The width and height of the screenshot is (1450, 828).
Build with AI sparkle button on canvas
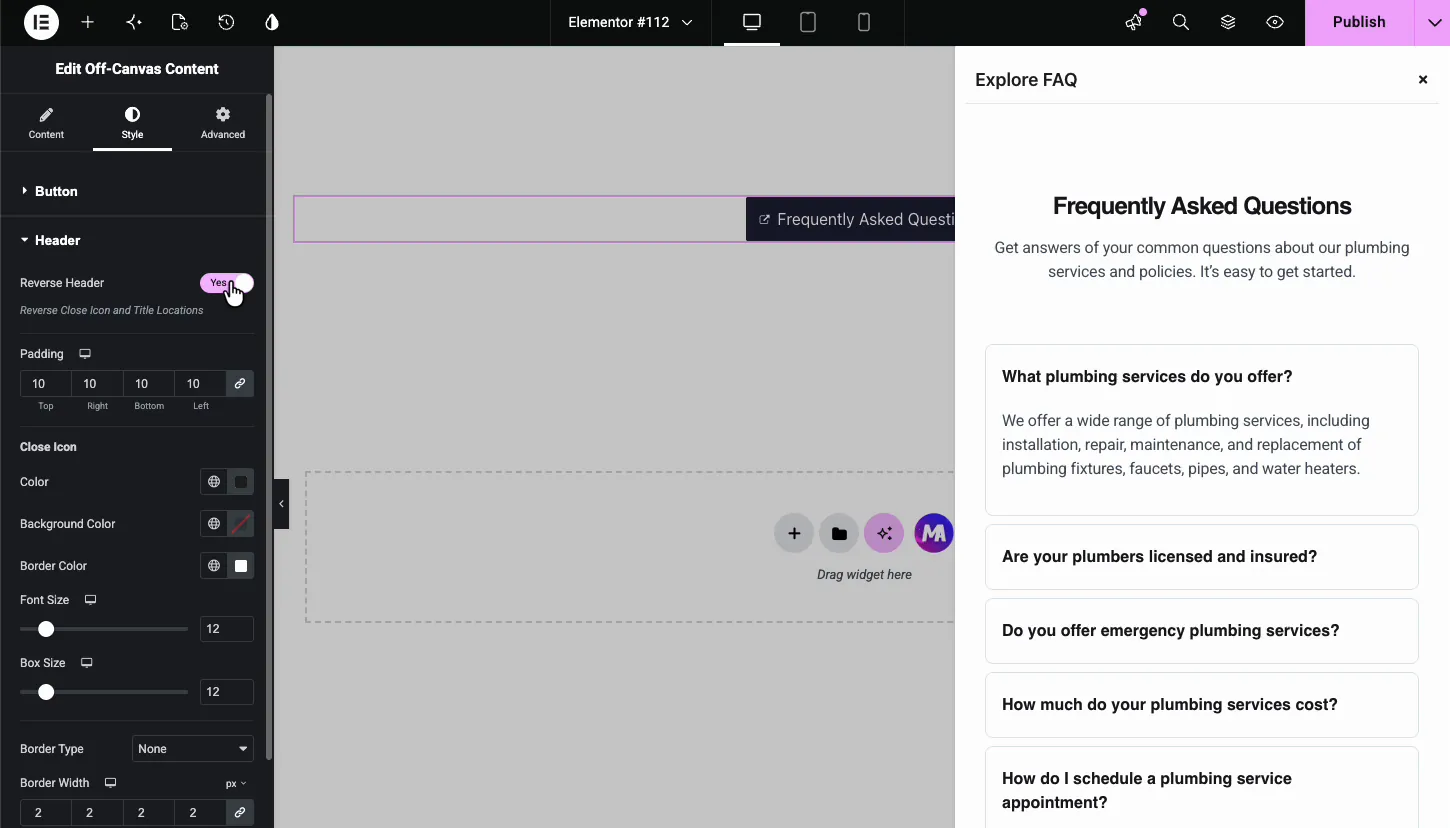coord(885,533)
